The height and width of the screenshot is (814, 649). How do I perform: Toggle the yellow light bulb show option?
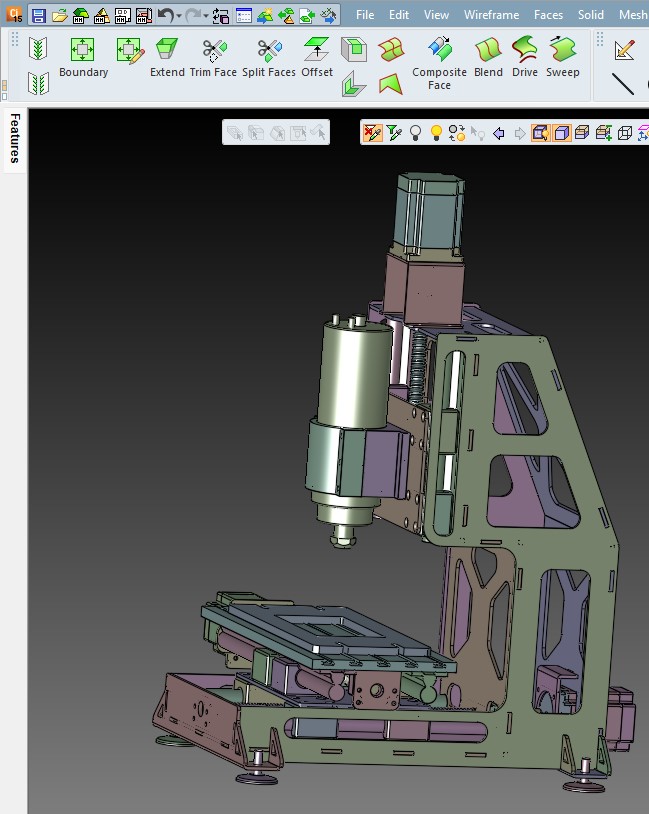[436, 133]
